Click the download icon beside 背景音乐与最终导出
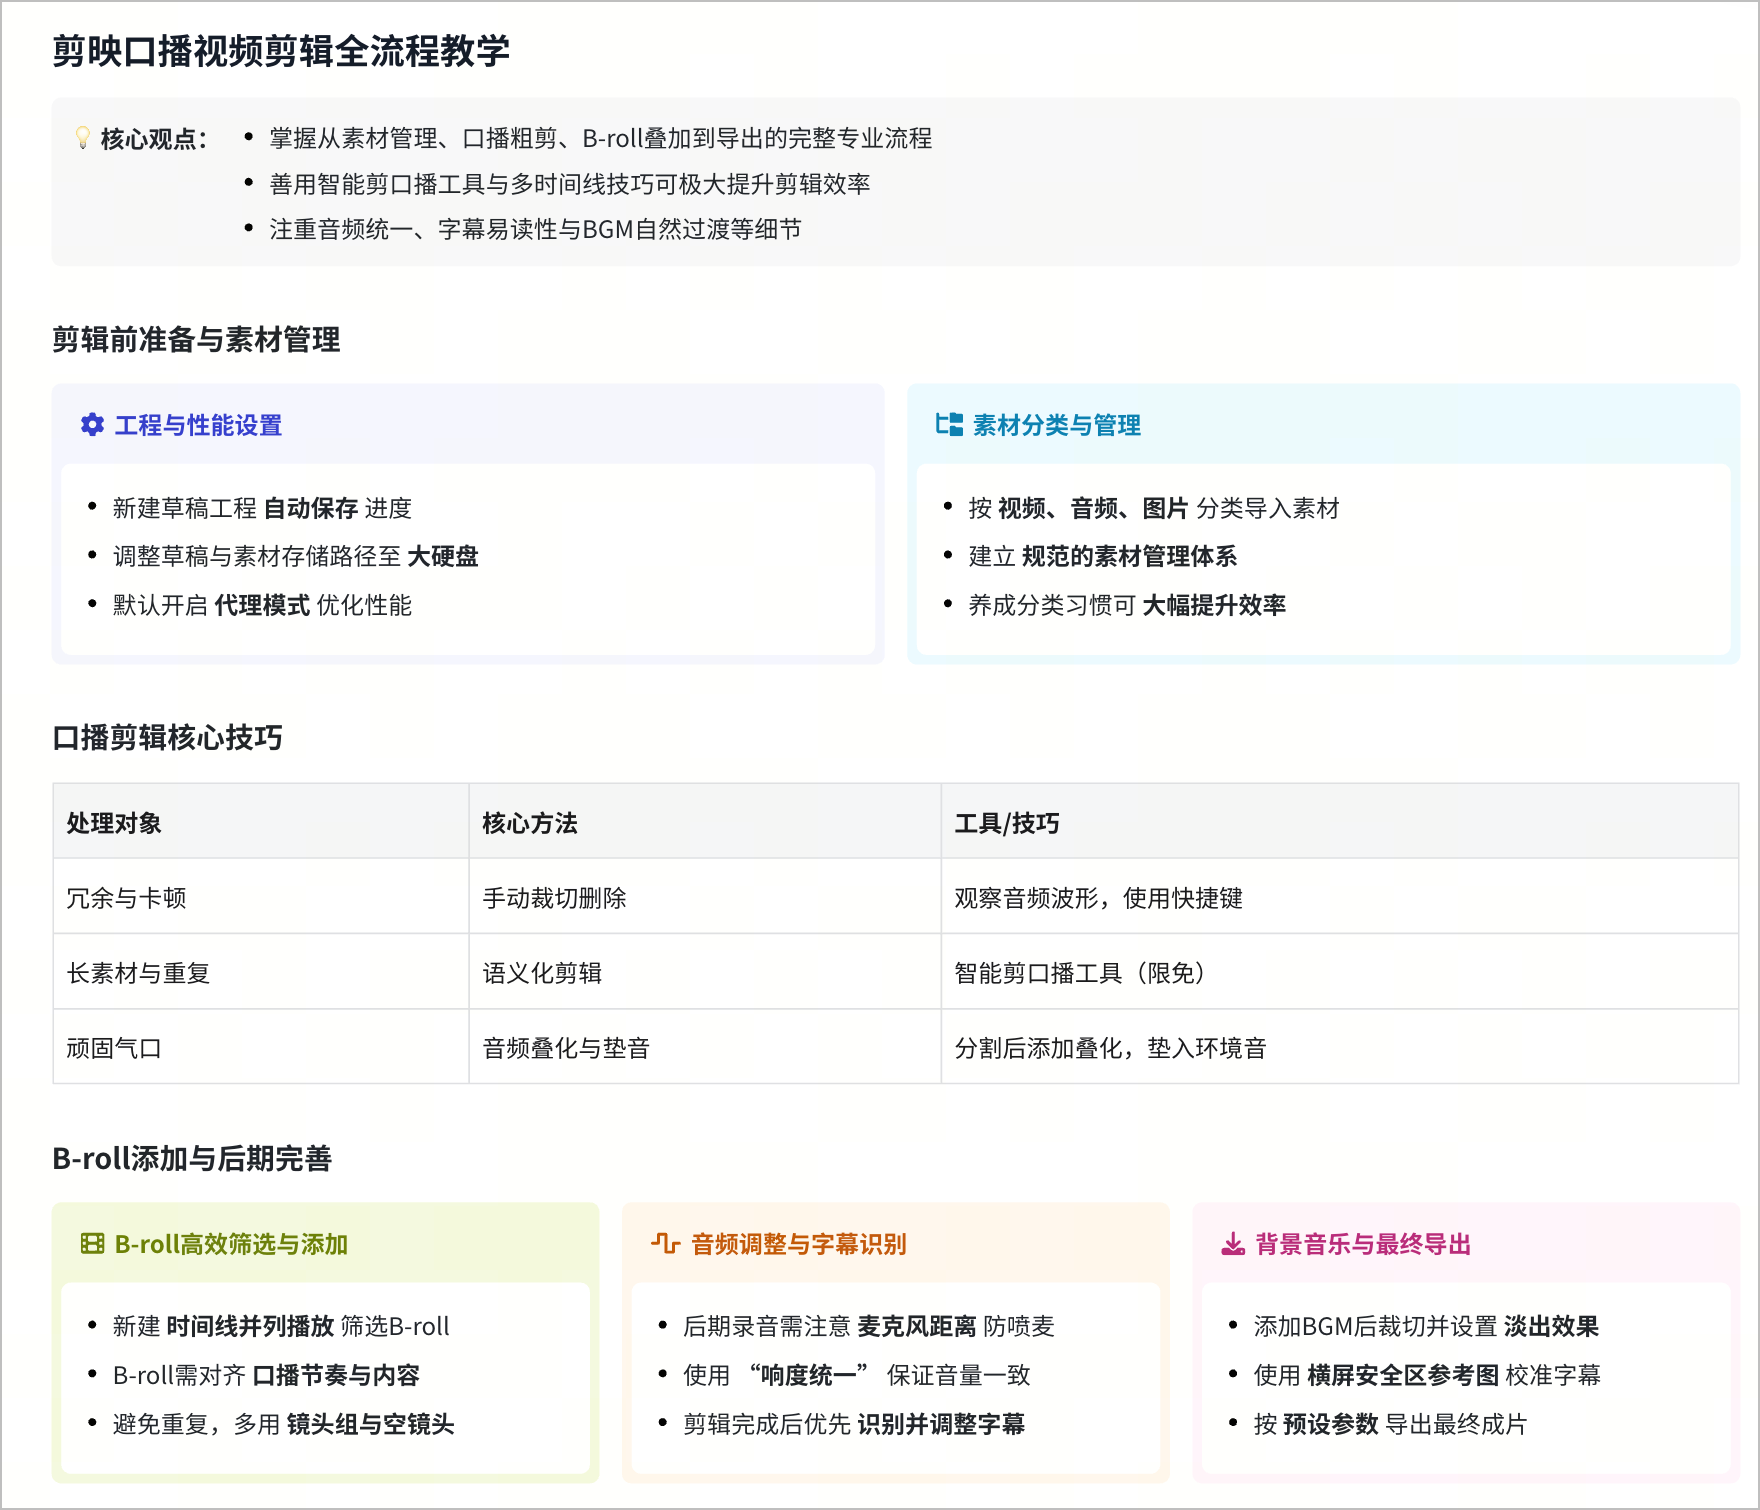Image resolution: width=1760 pixels, height=1510 pixels. click(1233, 1244)
